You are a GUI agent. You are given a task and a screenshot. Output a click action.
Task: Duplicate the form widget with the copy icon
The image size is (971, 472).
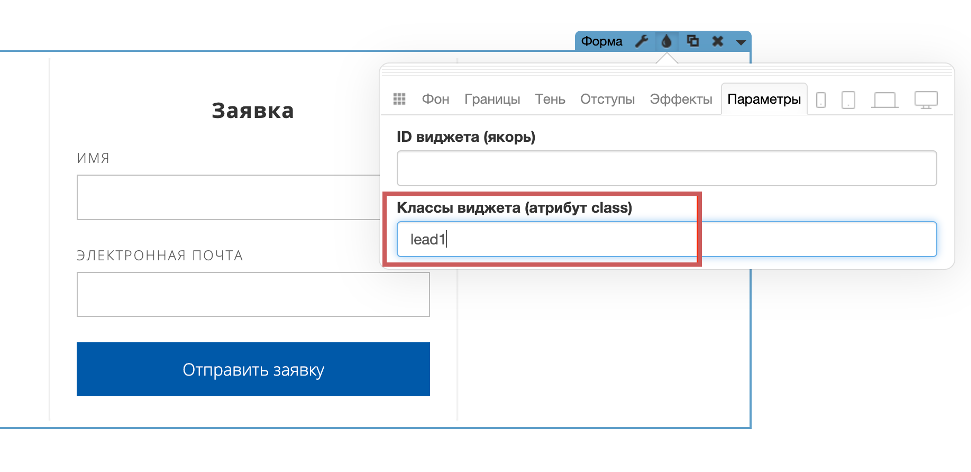692,41
